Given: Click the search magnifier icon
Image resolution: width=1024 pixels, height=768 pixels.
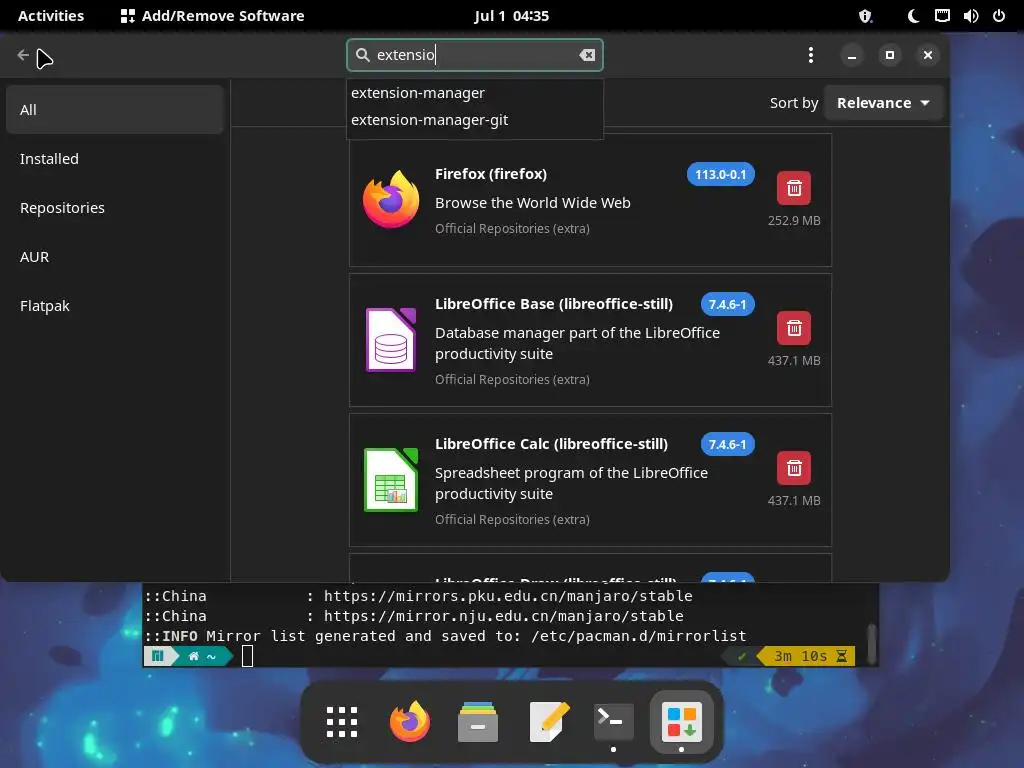Looking at the screenshot, I should coord(362,55).
